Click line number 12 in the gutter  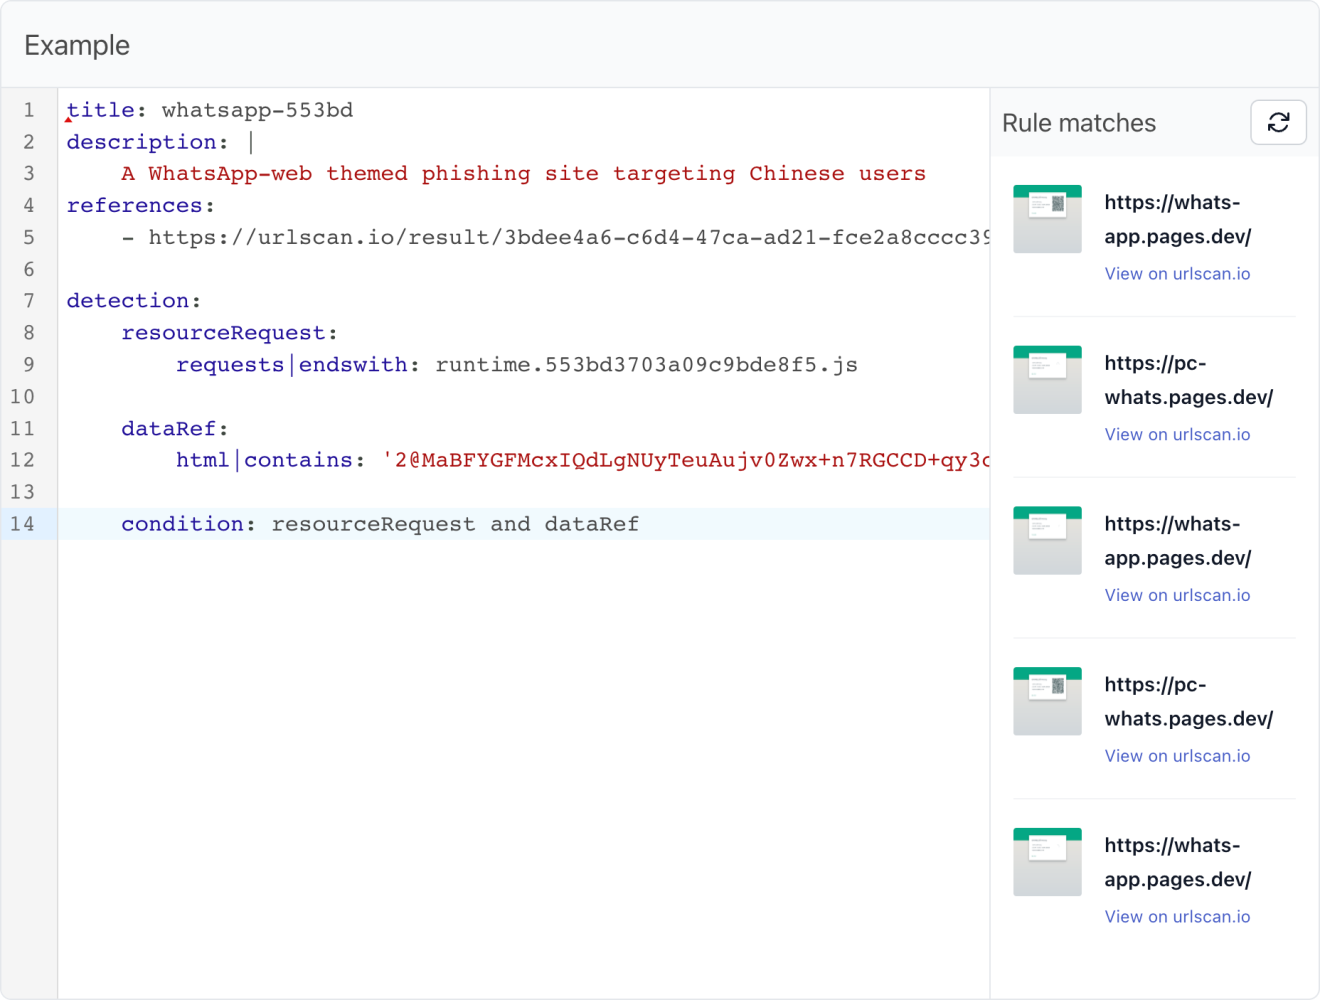pyautogui.click(x=22, y=460)
